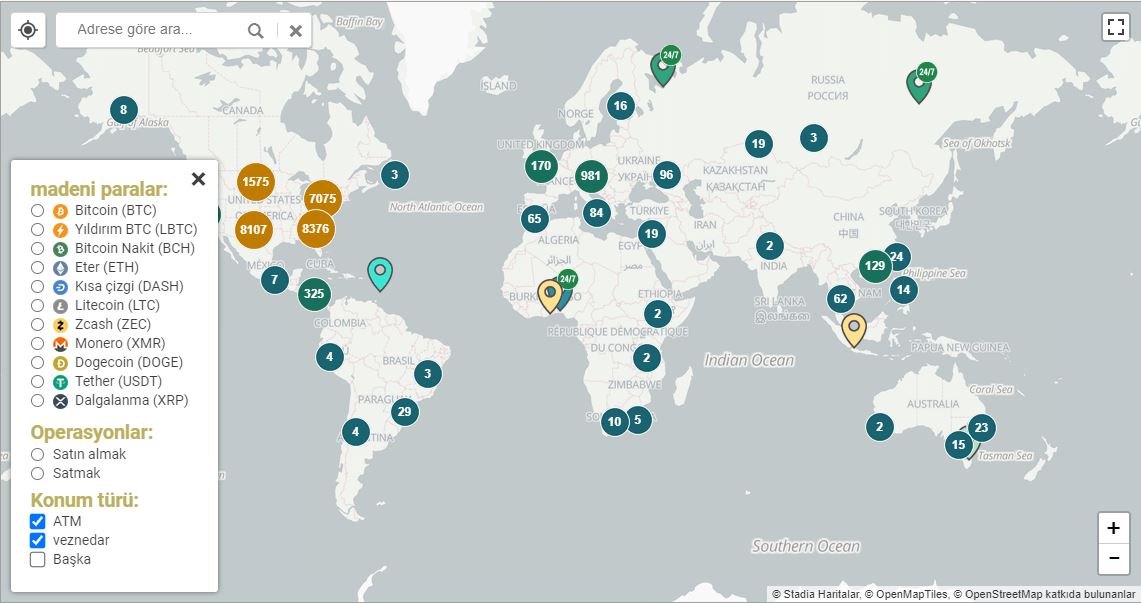
Task: Click the search magnifier icon
Action: click(x=255, y=31)
